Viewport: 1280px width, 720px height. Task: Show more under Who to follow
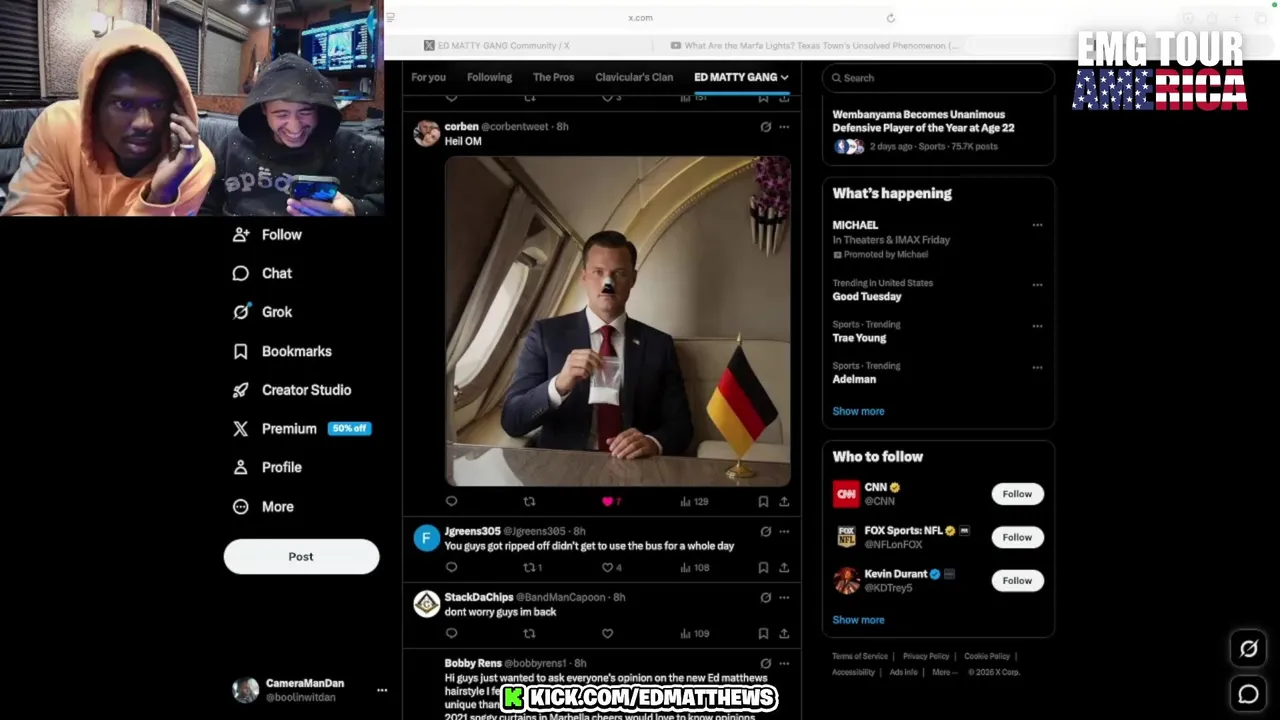click(858, 620)
